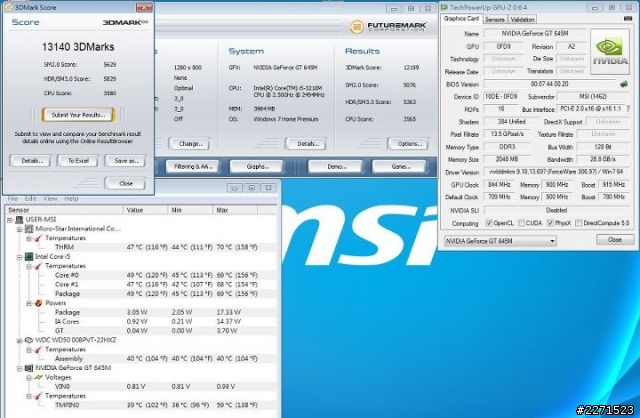Screen dimensions: 640x418
Task: Open Details in 3DMark Score dialog
Action: (30, 161)
